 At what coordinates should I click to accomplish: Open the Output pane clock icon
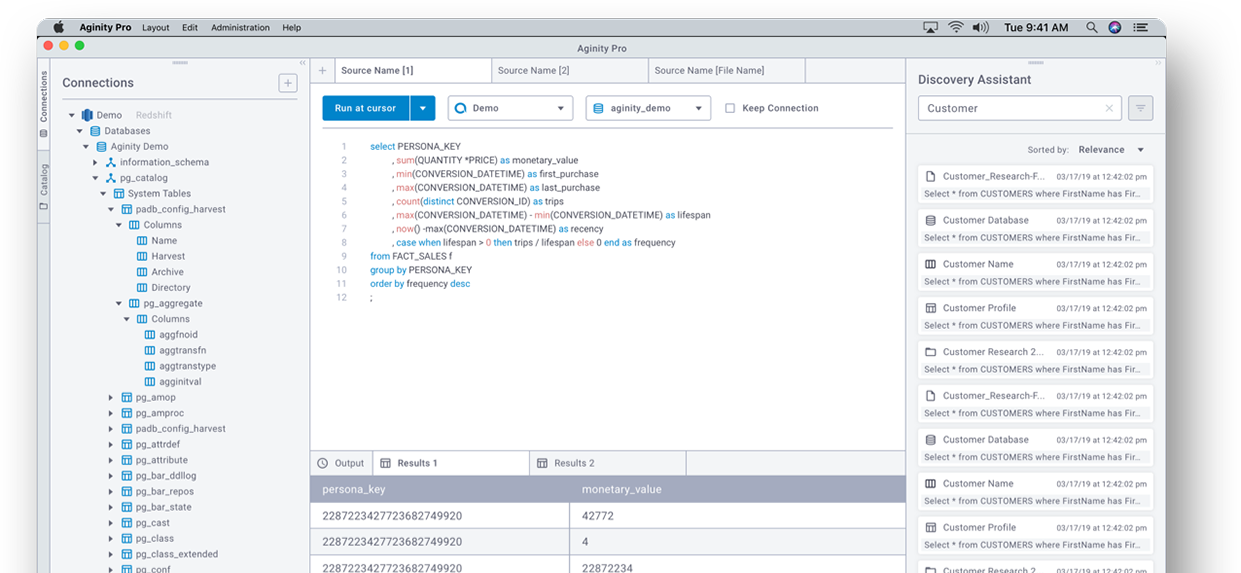322,463
